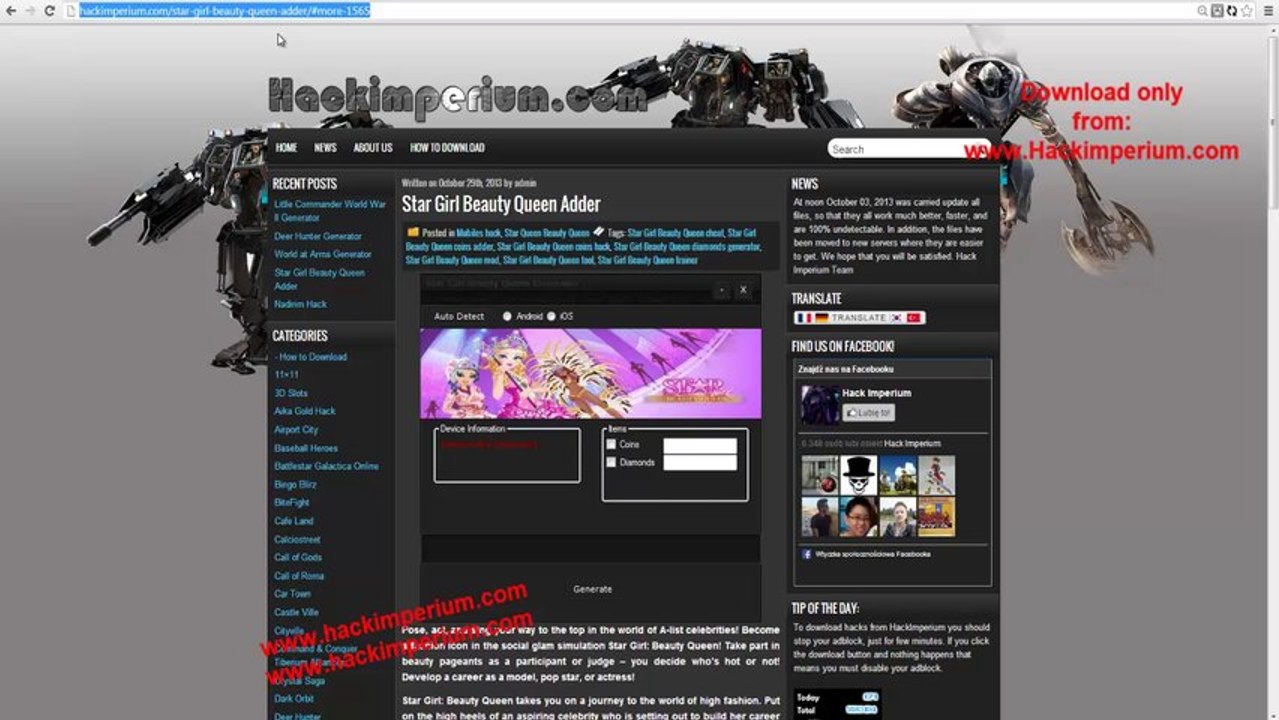Screen dimensions: 1279x720
Task: Open the 'Castle Ville' category
Action: [297, 612]
